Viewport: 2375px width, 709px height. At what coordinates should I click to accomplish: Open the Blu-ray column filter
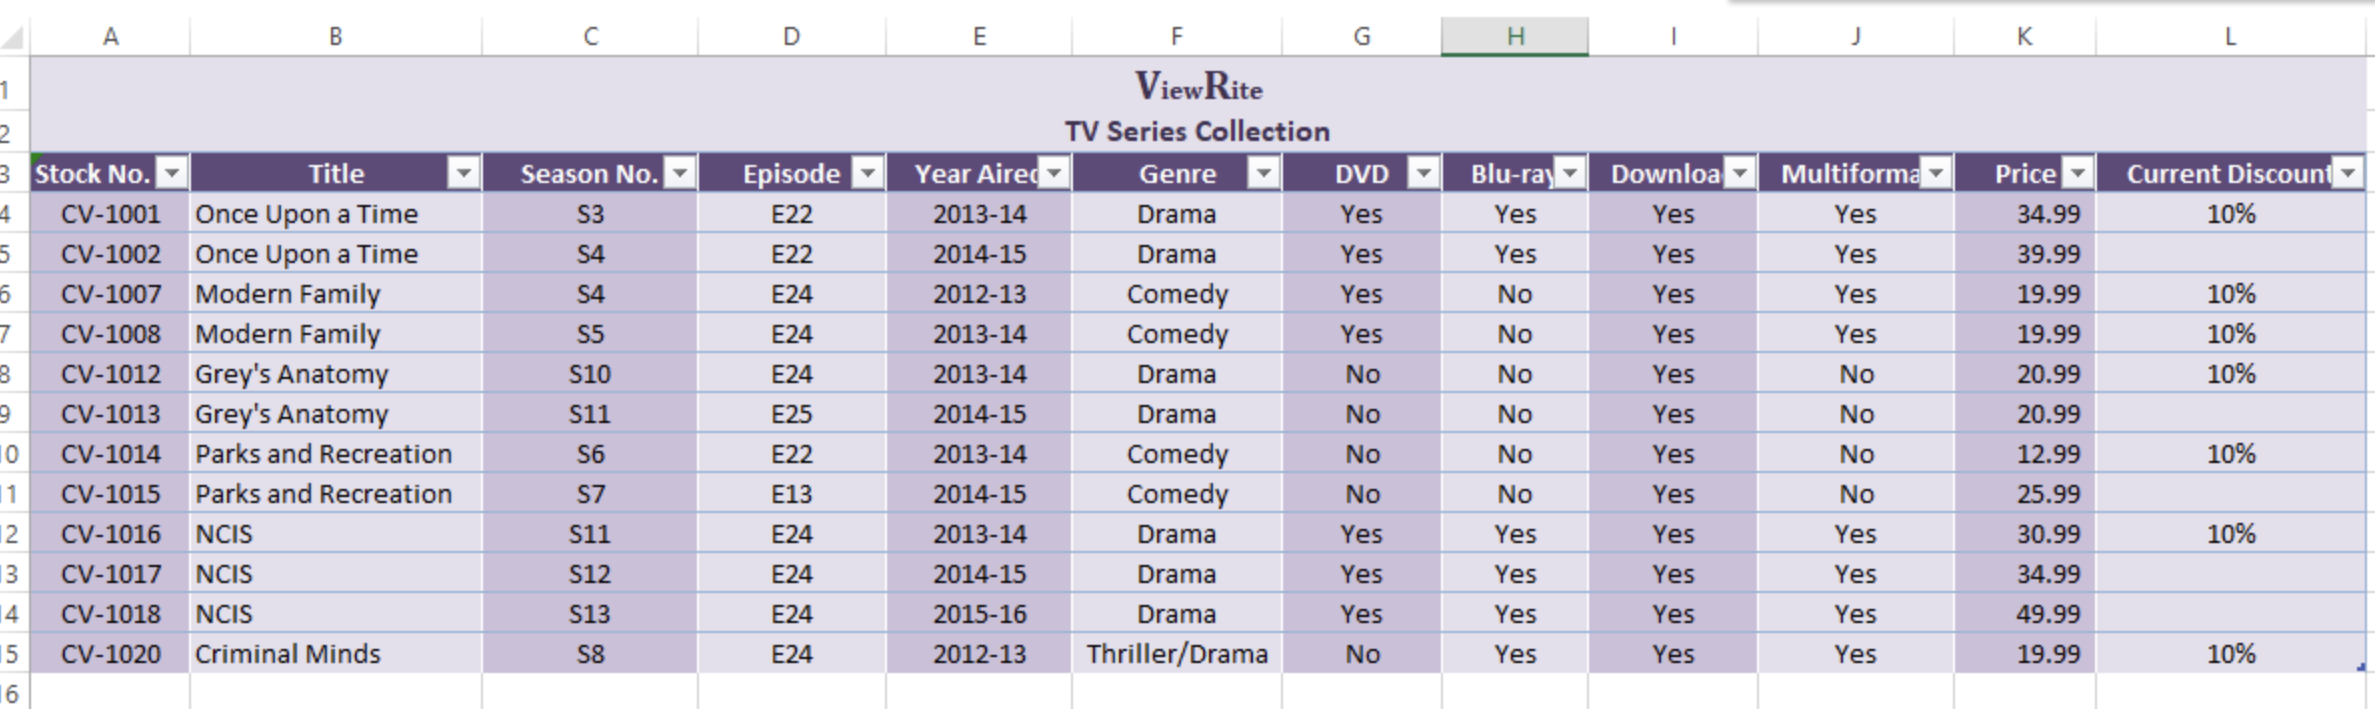(x=1570, y=173)
